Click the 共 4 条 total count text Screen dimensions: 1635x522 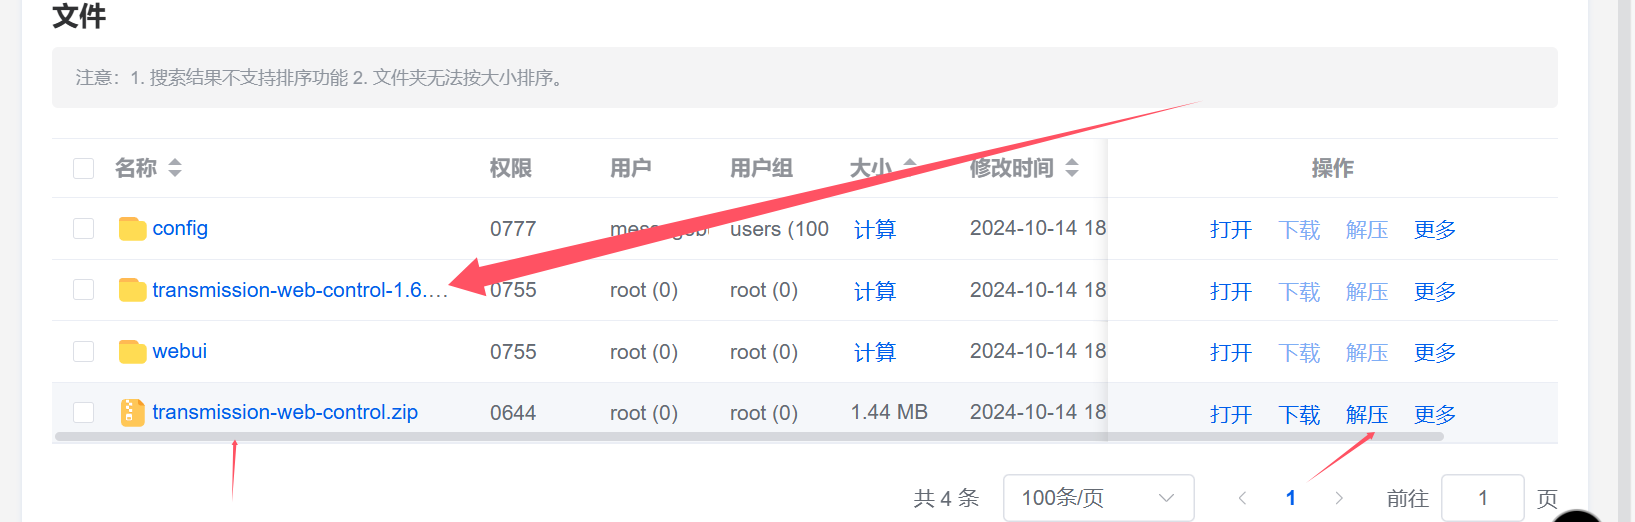tap(946, 498)
